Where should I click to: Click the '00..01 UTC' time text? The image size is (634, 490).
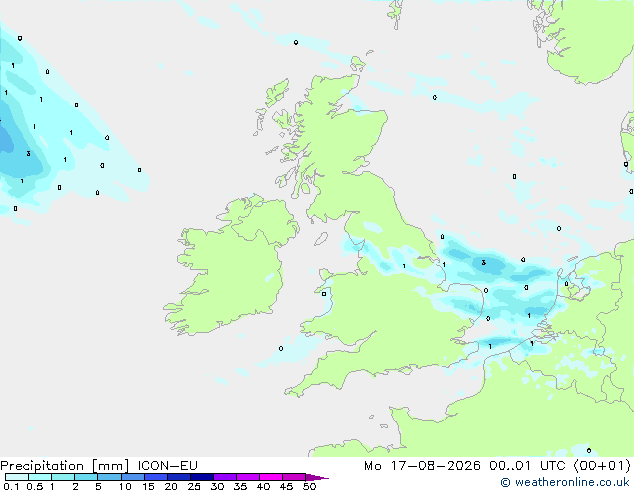pos(527,466)
